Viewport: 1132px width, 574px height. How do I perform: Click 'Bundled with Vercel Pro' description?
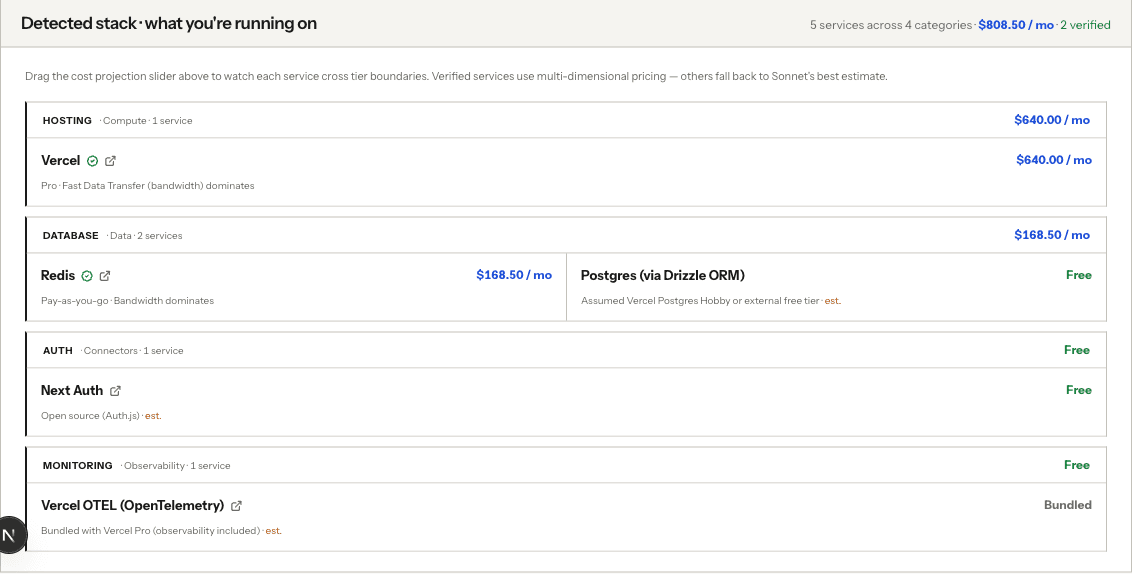[x=150, y=530]
